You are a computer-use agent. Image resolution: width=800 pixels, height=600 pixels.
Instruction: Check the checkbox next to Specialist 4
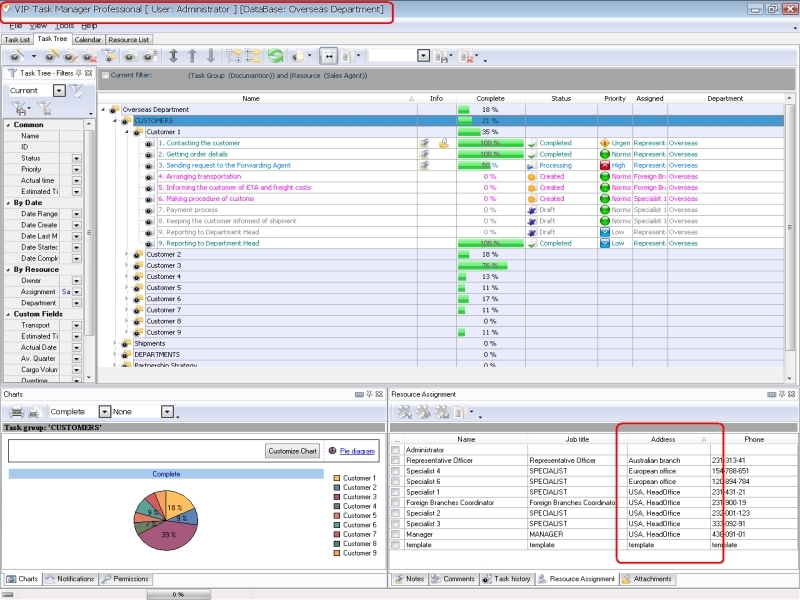click(x=395, y=472)
